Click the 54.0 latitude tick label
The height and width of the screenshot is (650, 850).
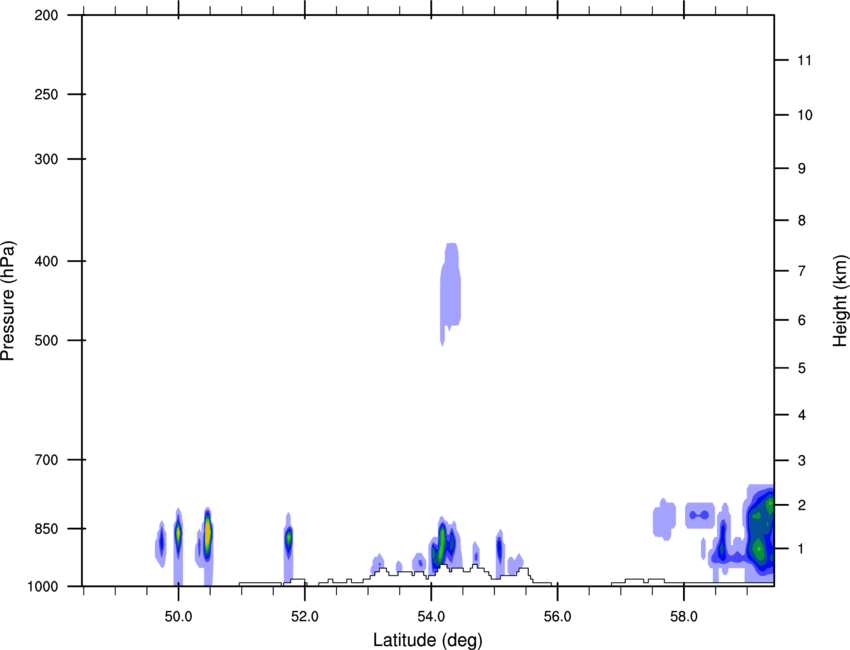point(432,617)
